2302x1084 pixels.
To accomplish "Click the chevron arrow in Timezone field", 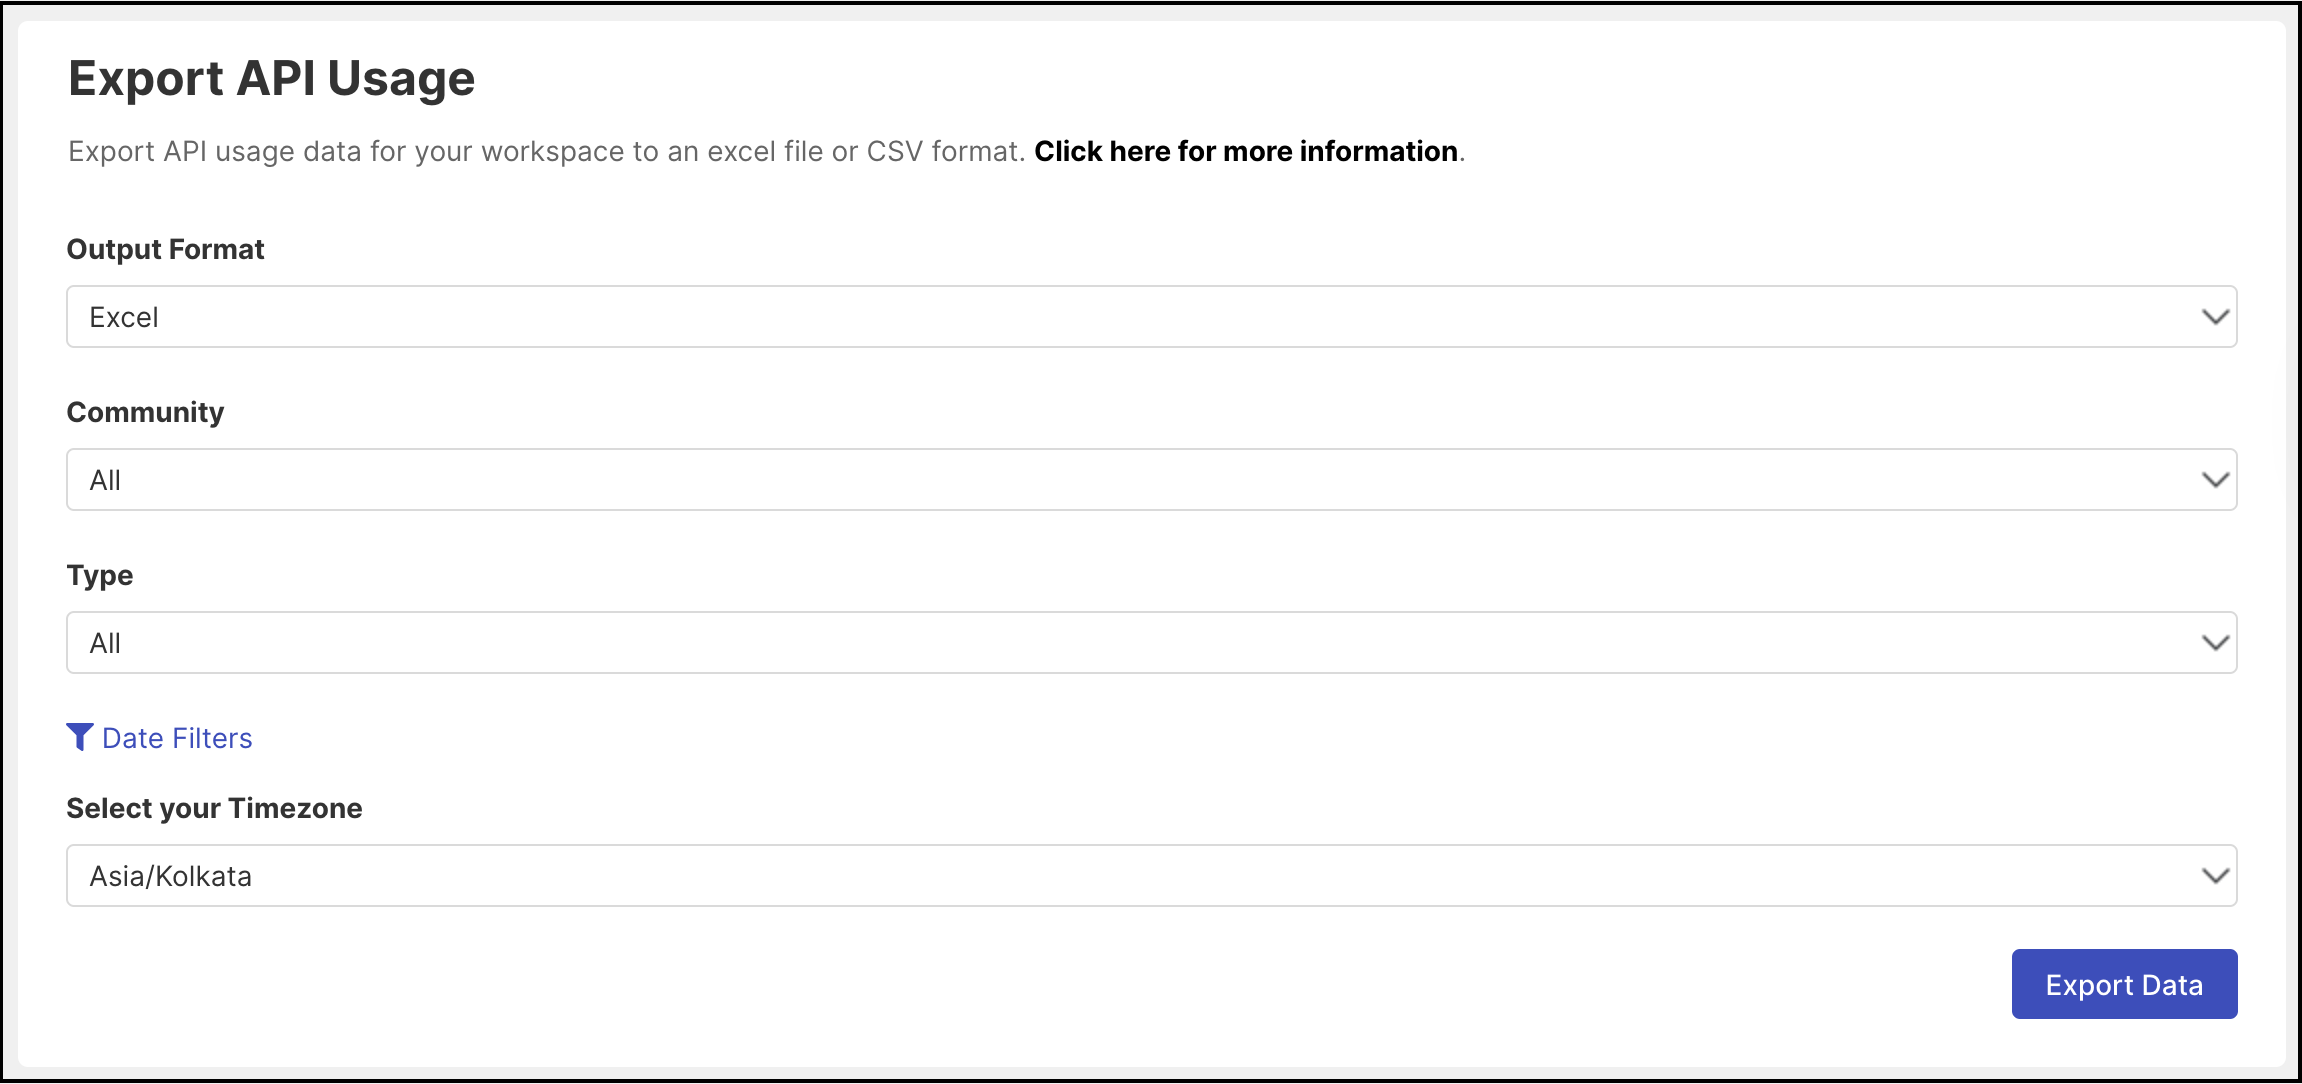I will click(2215, 876).
